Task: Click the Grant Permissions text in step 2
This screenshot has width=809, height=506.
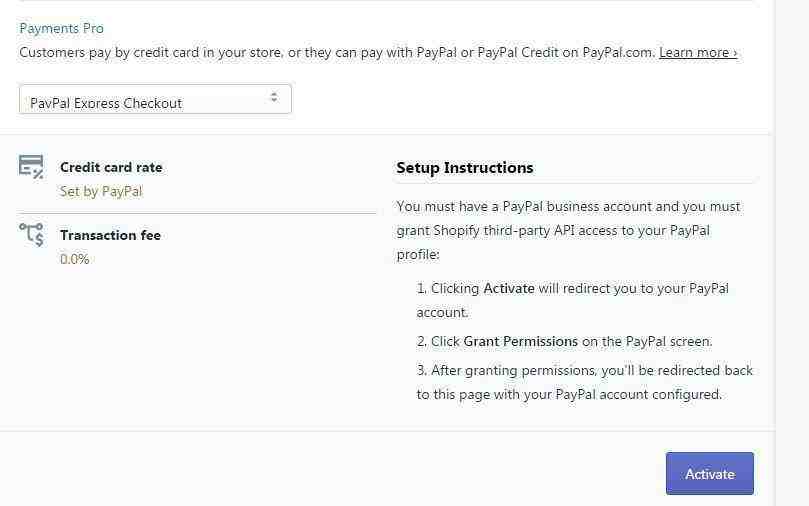Action: point(521,341)
